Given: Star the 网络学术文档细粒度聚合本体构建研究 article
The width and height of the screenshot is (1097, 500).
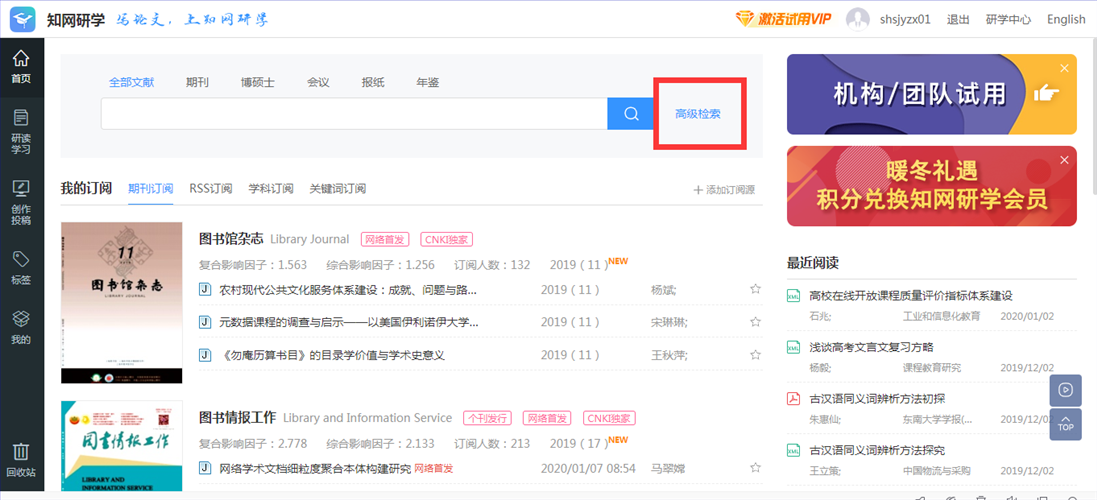Looking at the screenshot, I should (x=755, y=468).
